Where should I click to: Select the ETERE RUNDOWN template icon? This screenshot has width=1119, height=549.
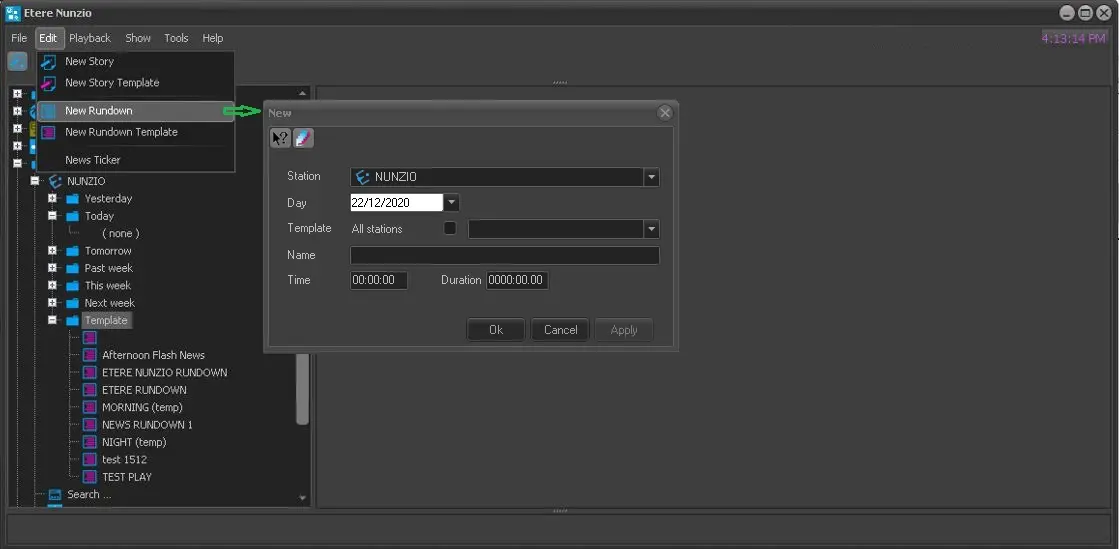90,390
